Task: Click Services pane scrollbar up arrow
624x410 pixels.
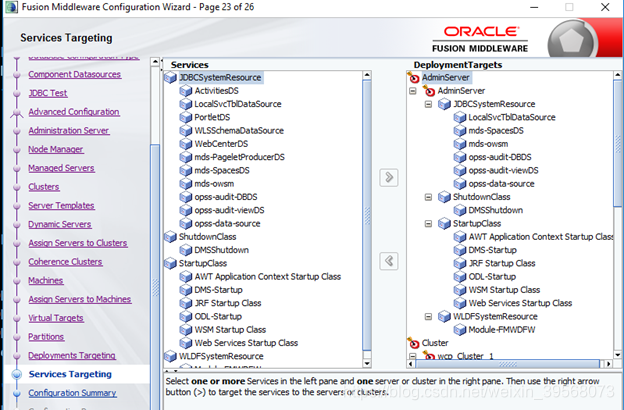Action: pyautogui.click(x=367, y=75)
